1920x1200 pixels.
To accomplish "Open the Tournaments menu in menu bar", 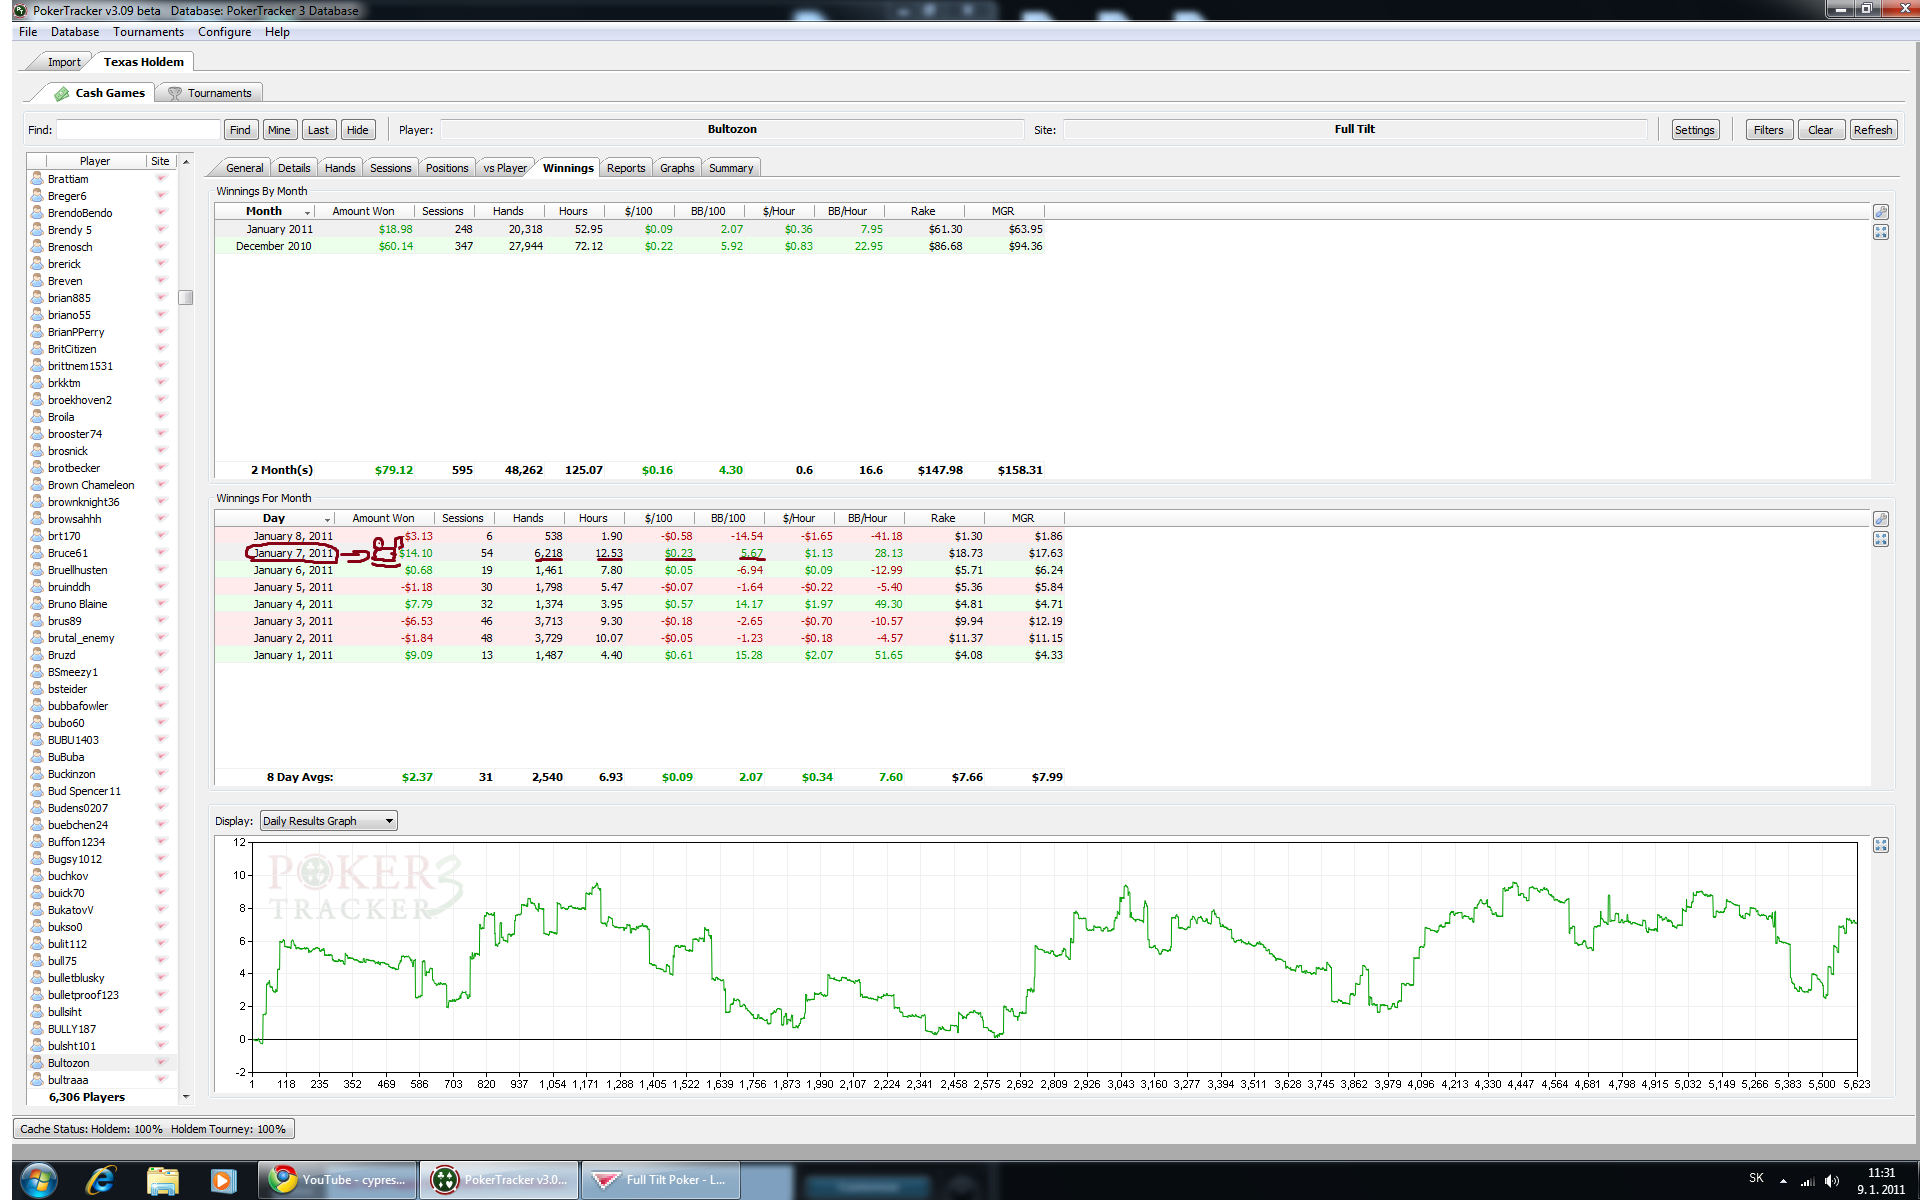I will coord(148,32).
